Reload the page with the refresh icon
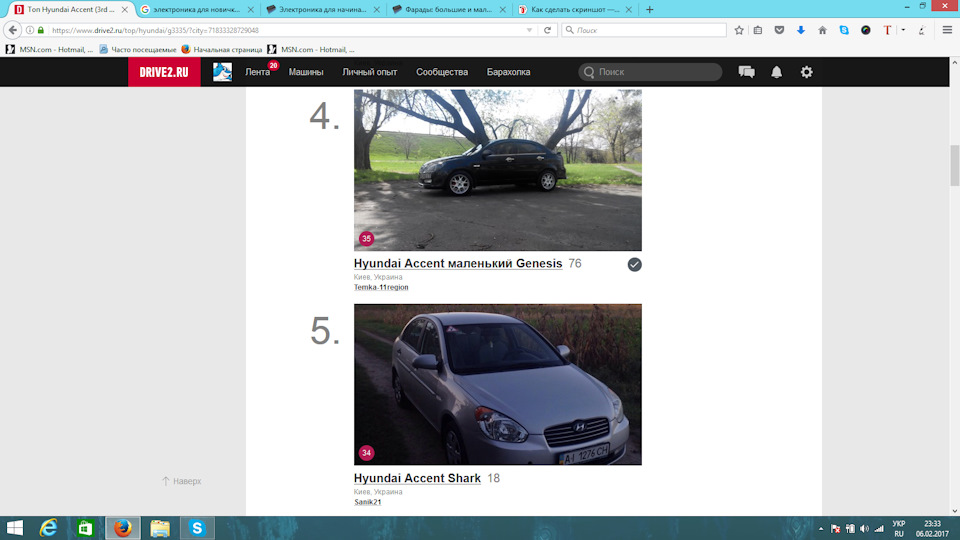960x540 pixels. click(x=547, y=30)
